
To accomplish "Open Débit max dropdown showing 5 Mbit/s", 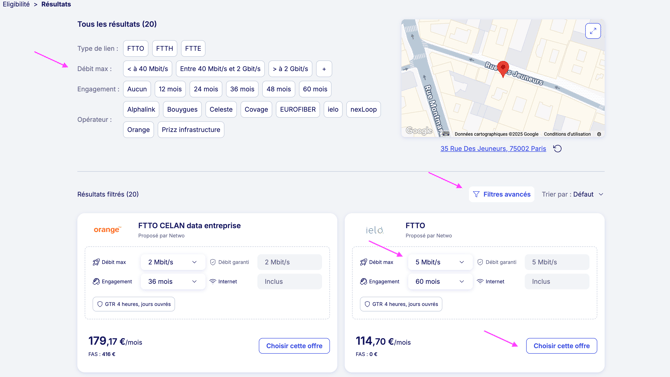I will [440, 262].
